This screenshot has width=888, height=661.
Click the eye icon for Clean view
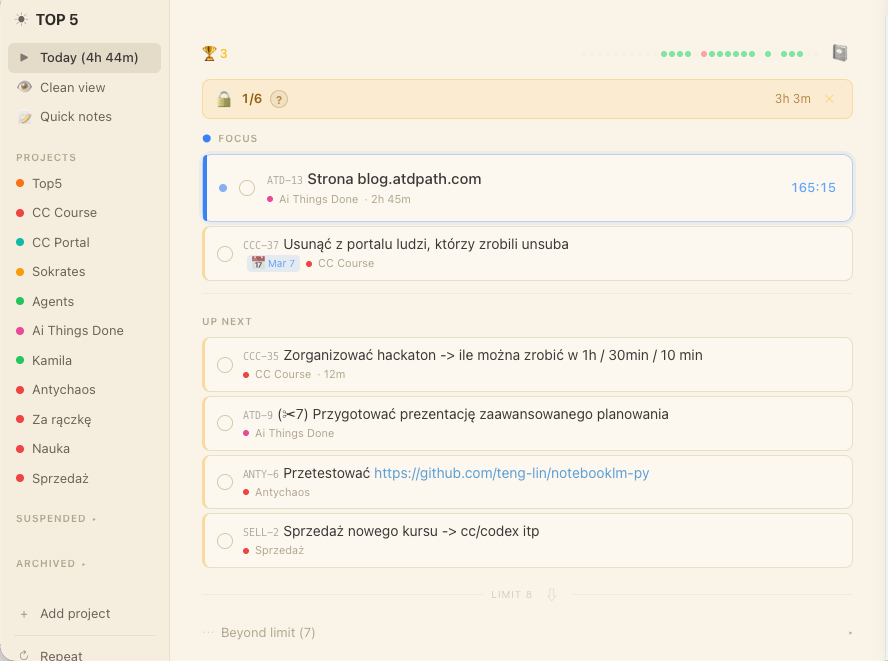point(25,87)
